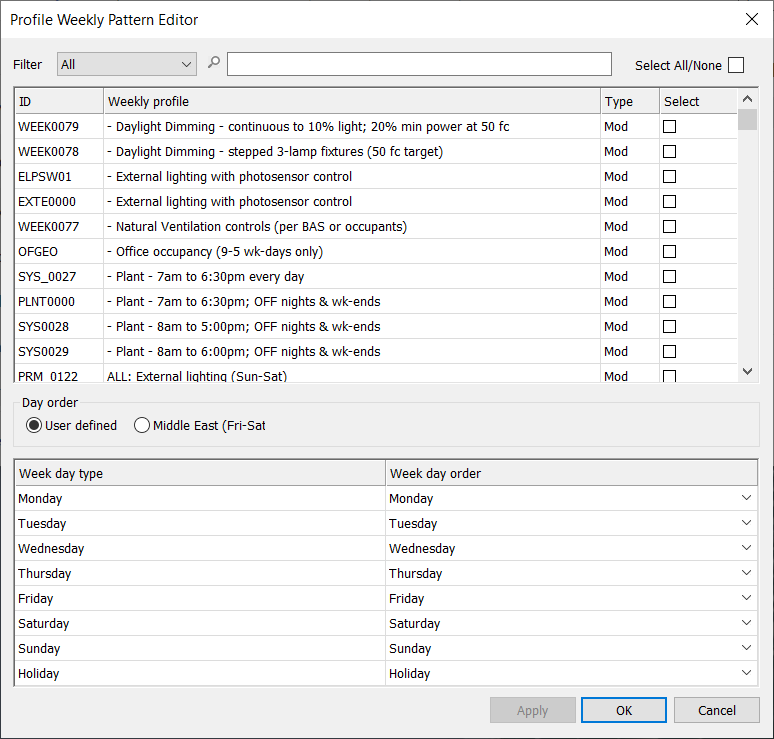
Task: Check the Select box for SYS0028
Action: coord(669,327)
